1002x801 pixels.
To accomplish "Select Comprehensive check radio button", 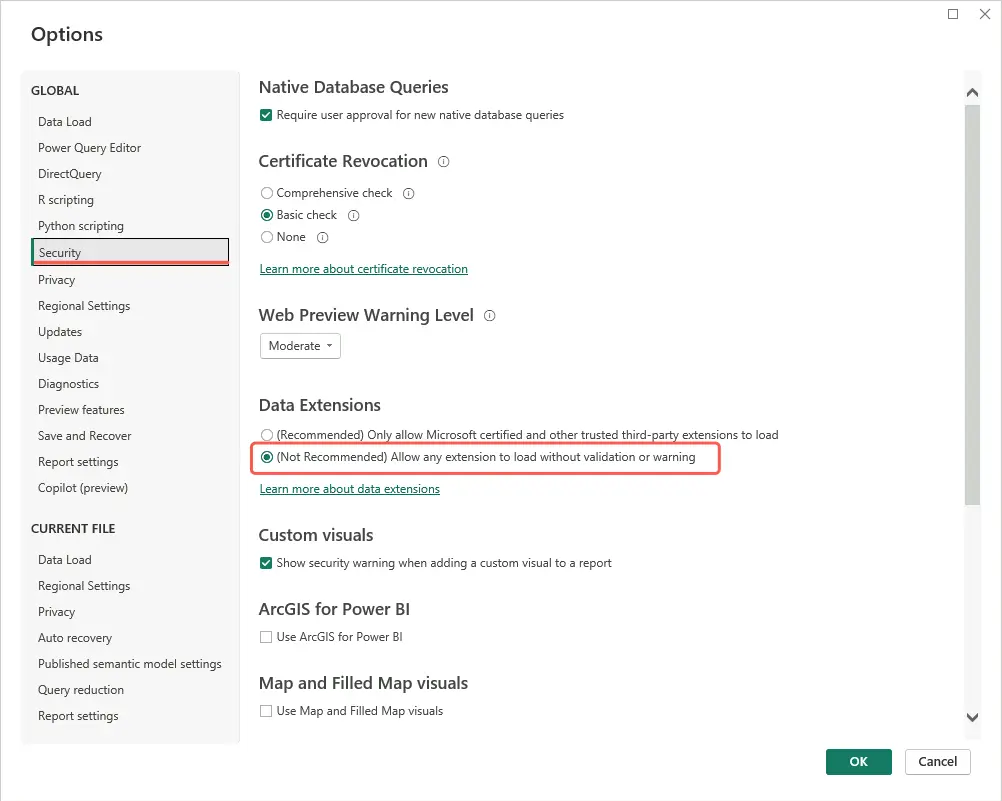I will coord(266,193).
